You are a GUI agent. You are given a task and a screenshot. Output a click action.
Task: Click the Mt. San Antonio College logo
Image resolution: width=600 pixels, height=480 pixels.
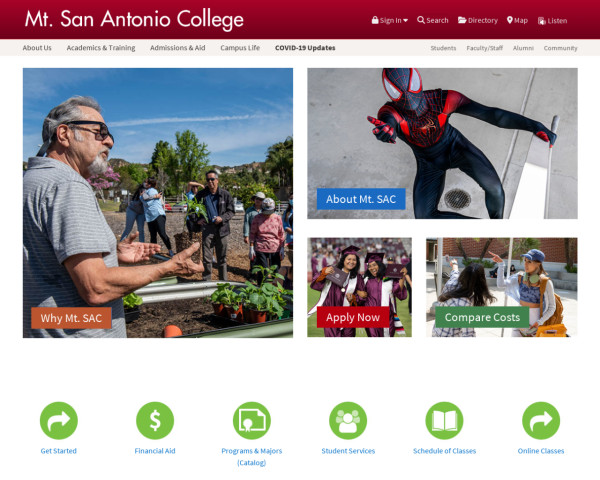[x=134, y=19]
